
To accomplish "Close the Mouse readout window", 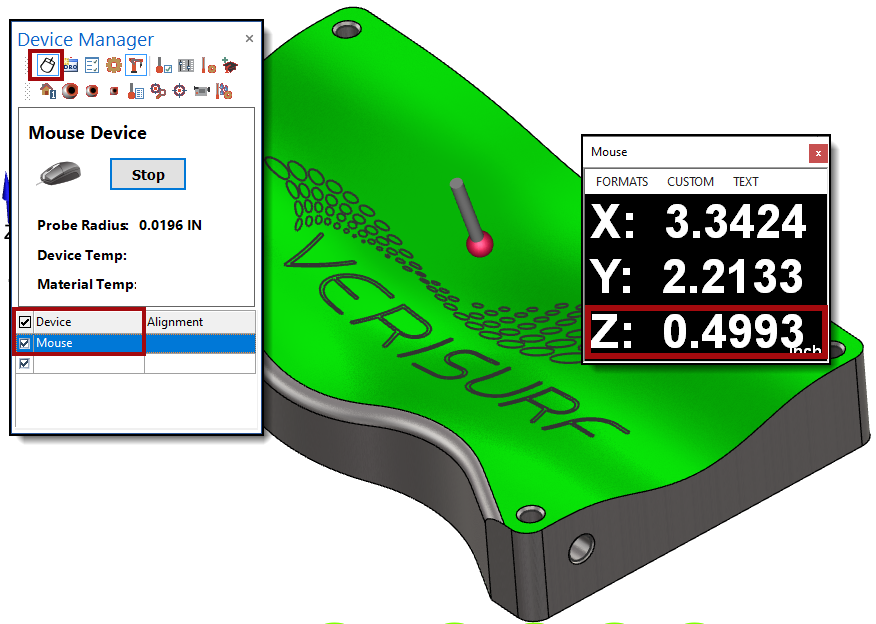I will click(x=818, y=153).
